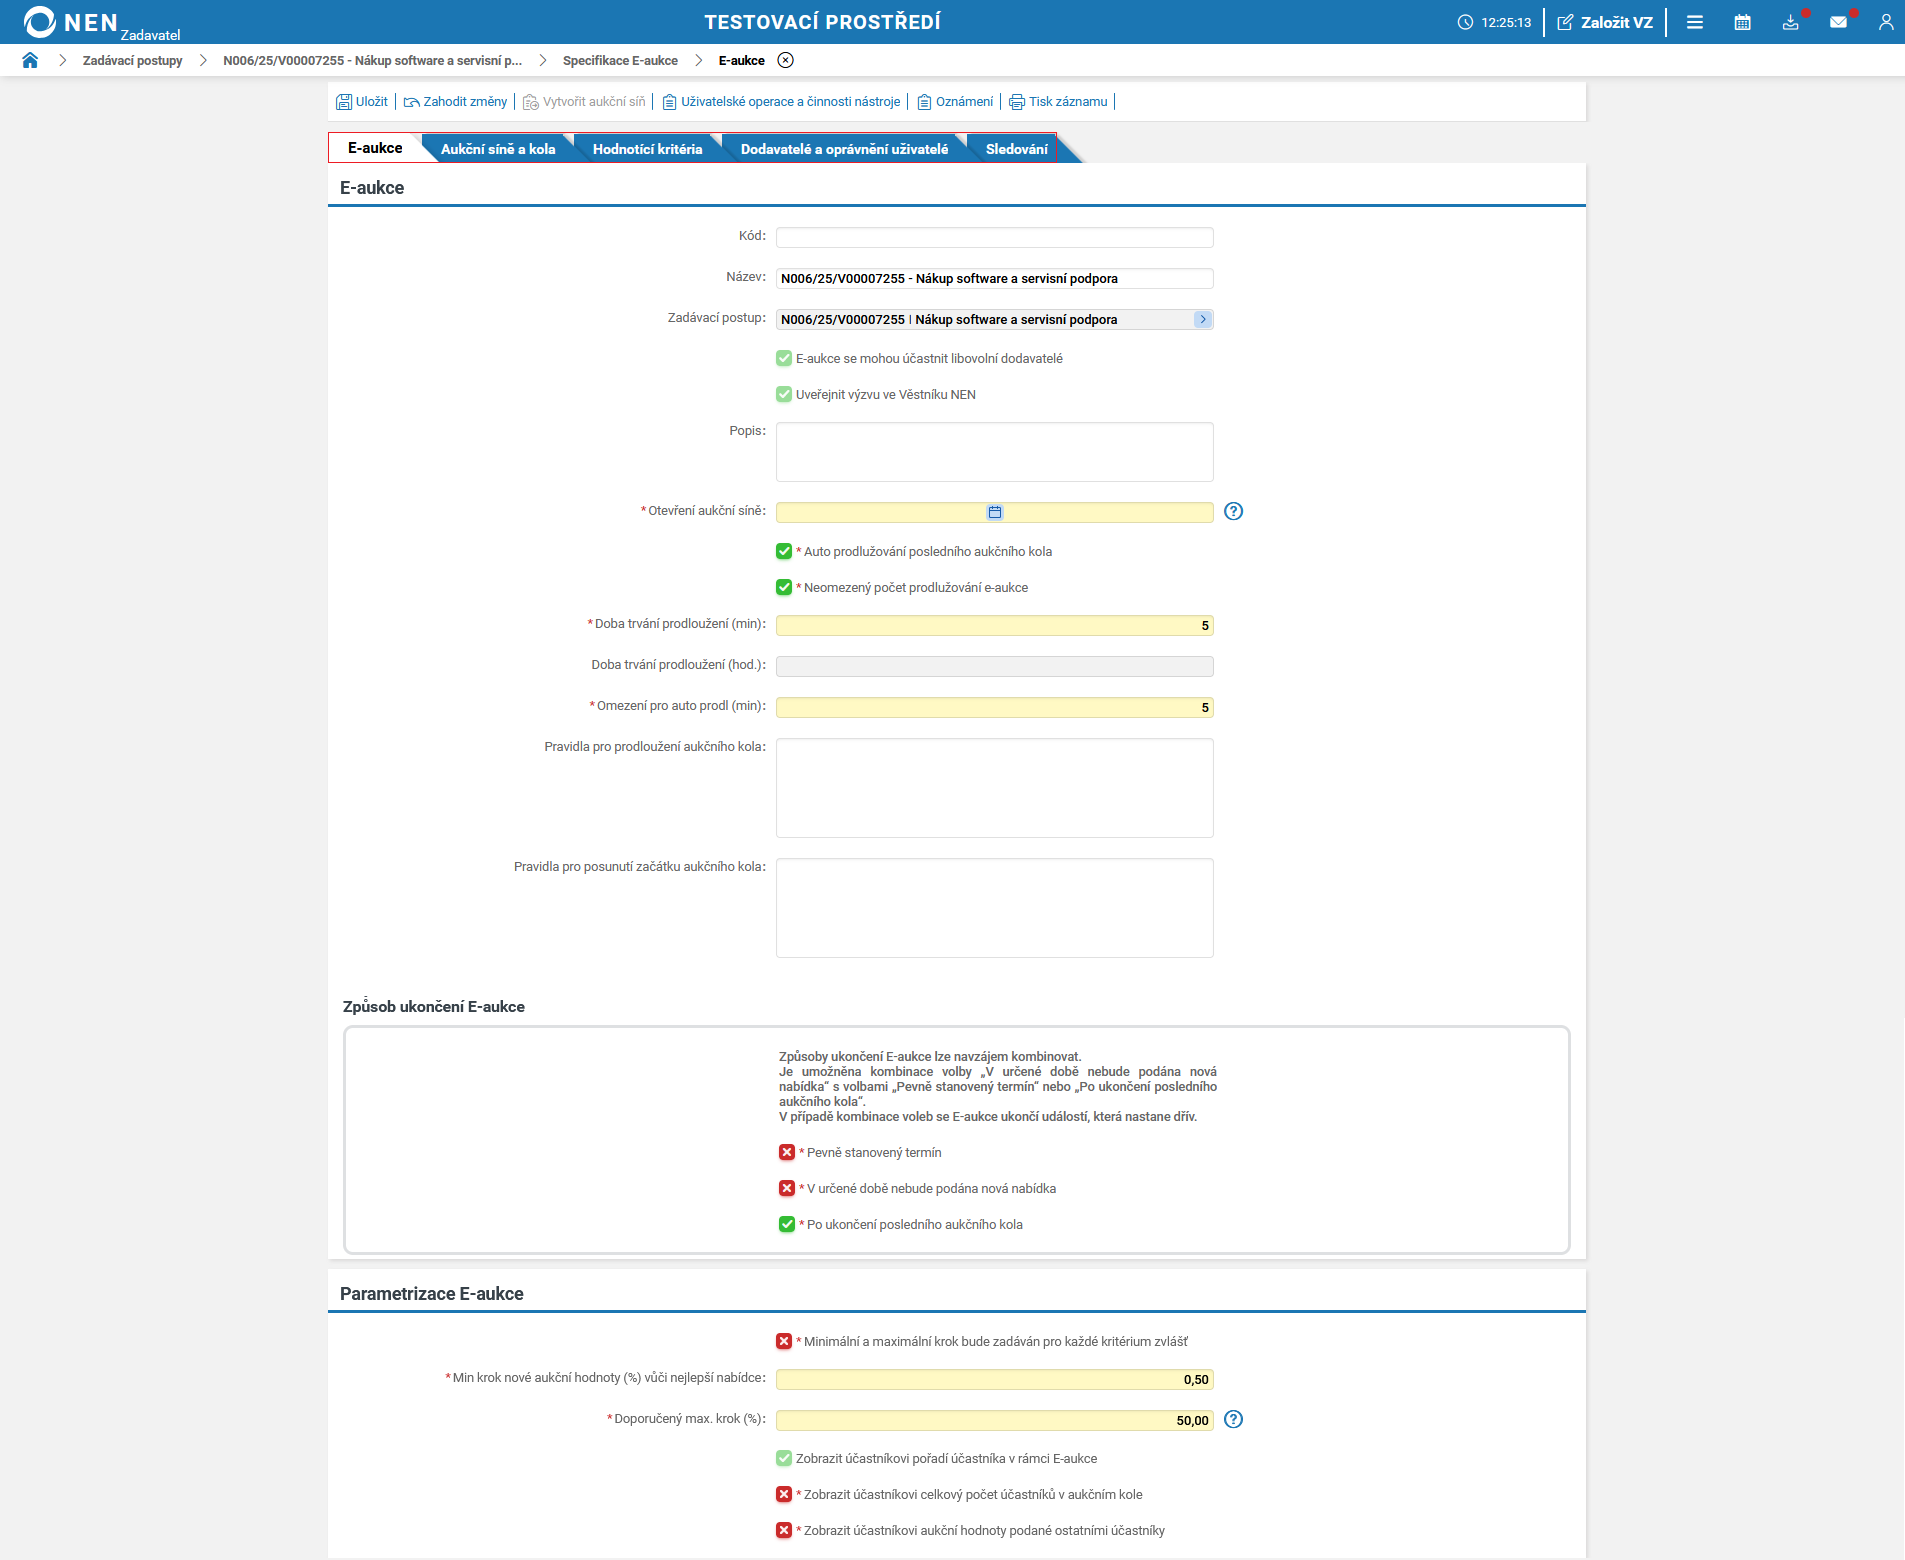Close the E-aukce breadcrumb with X icon

point(786,60)
